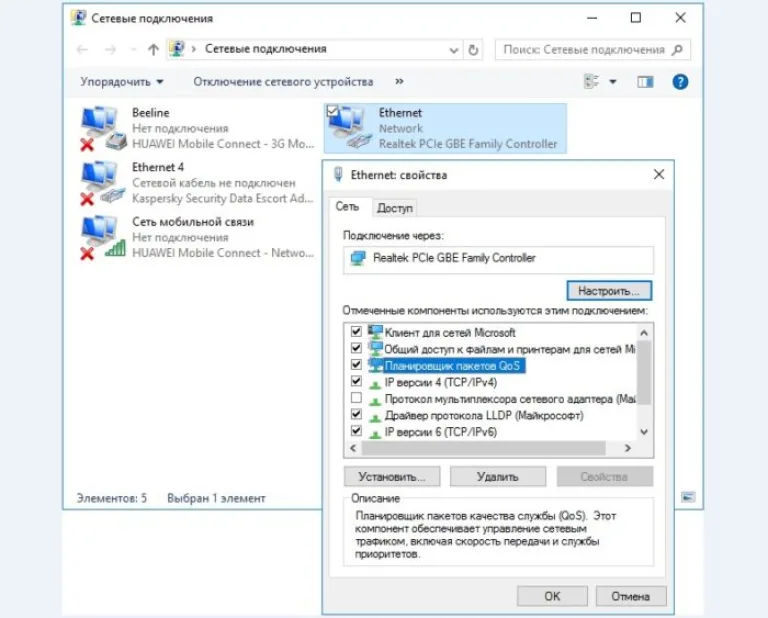Go up one level with up arrow
Image resolution: width=768 pixels, height=618 pixels.
tap(153, 49)
